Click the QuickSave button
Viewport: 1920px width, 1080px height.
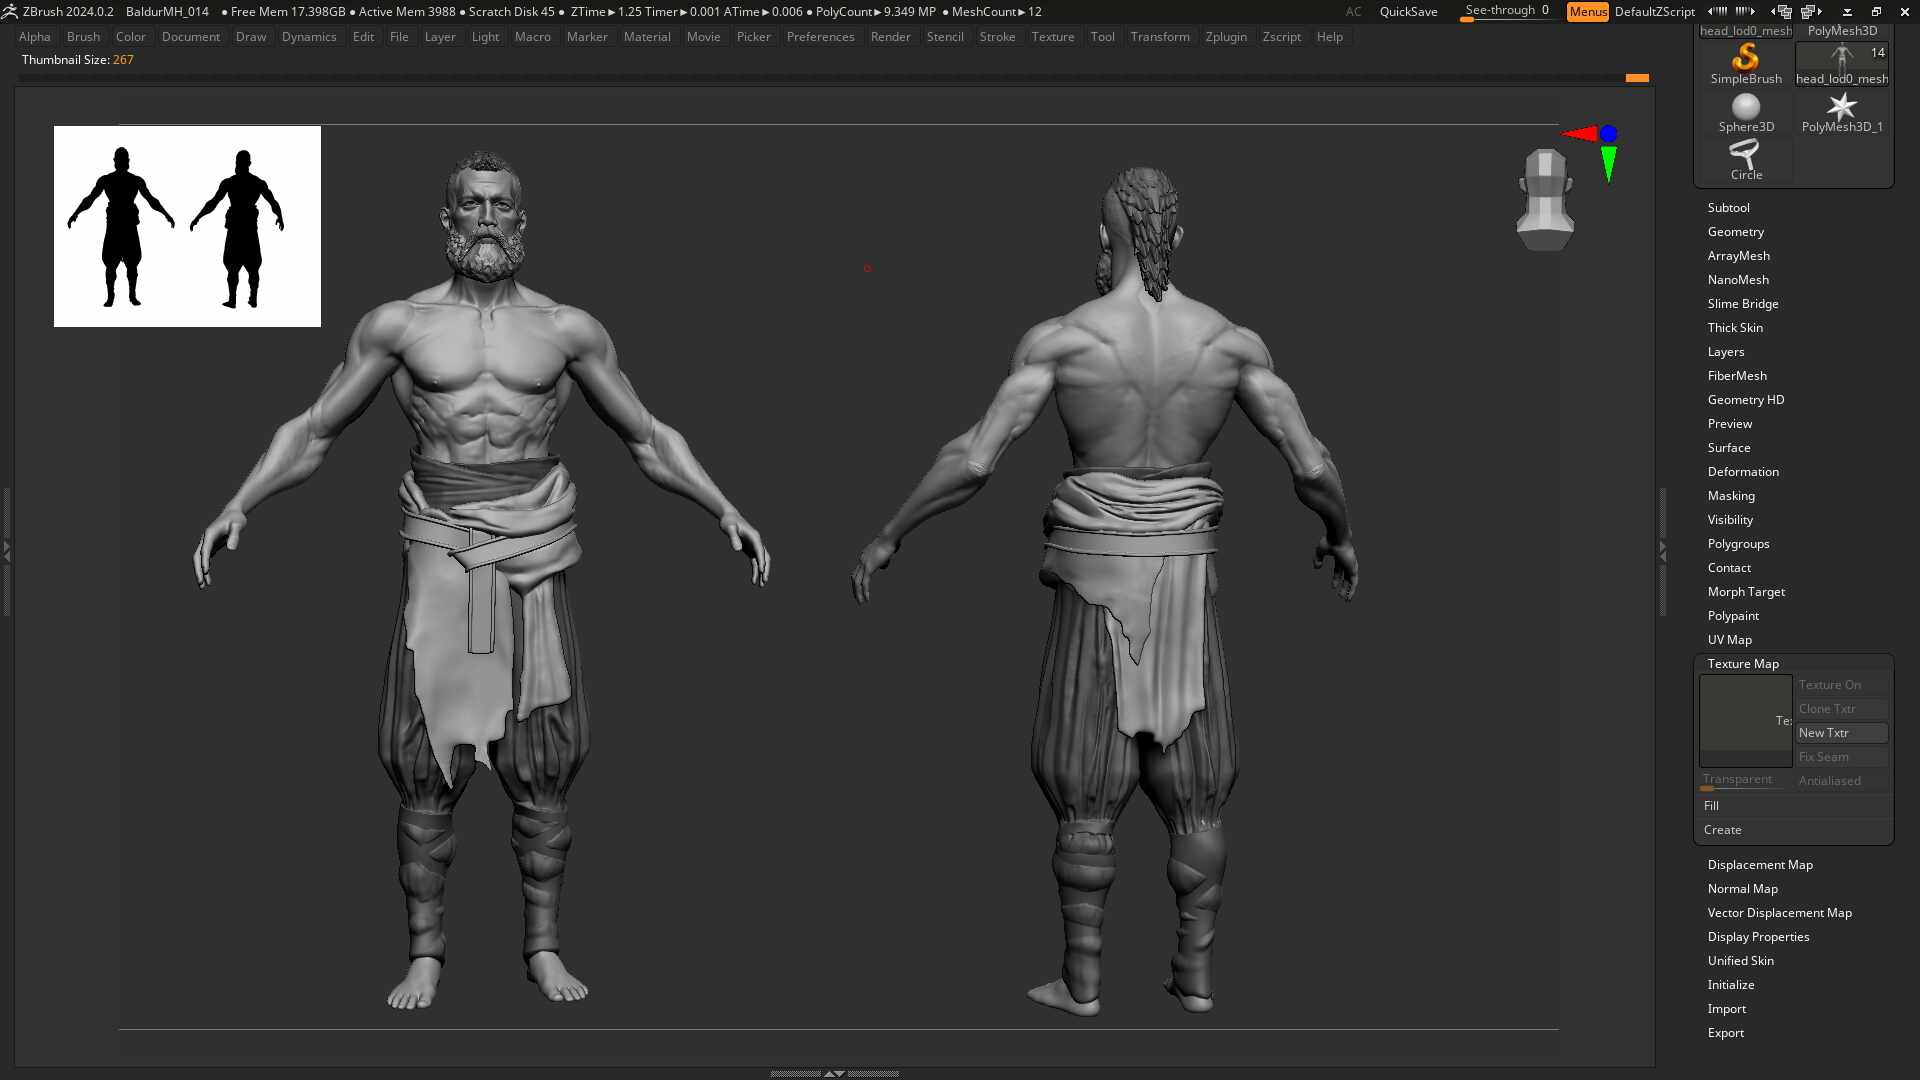[x=1408, y=12]
